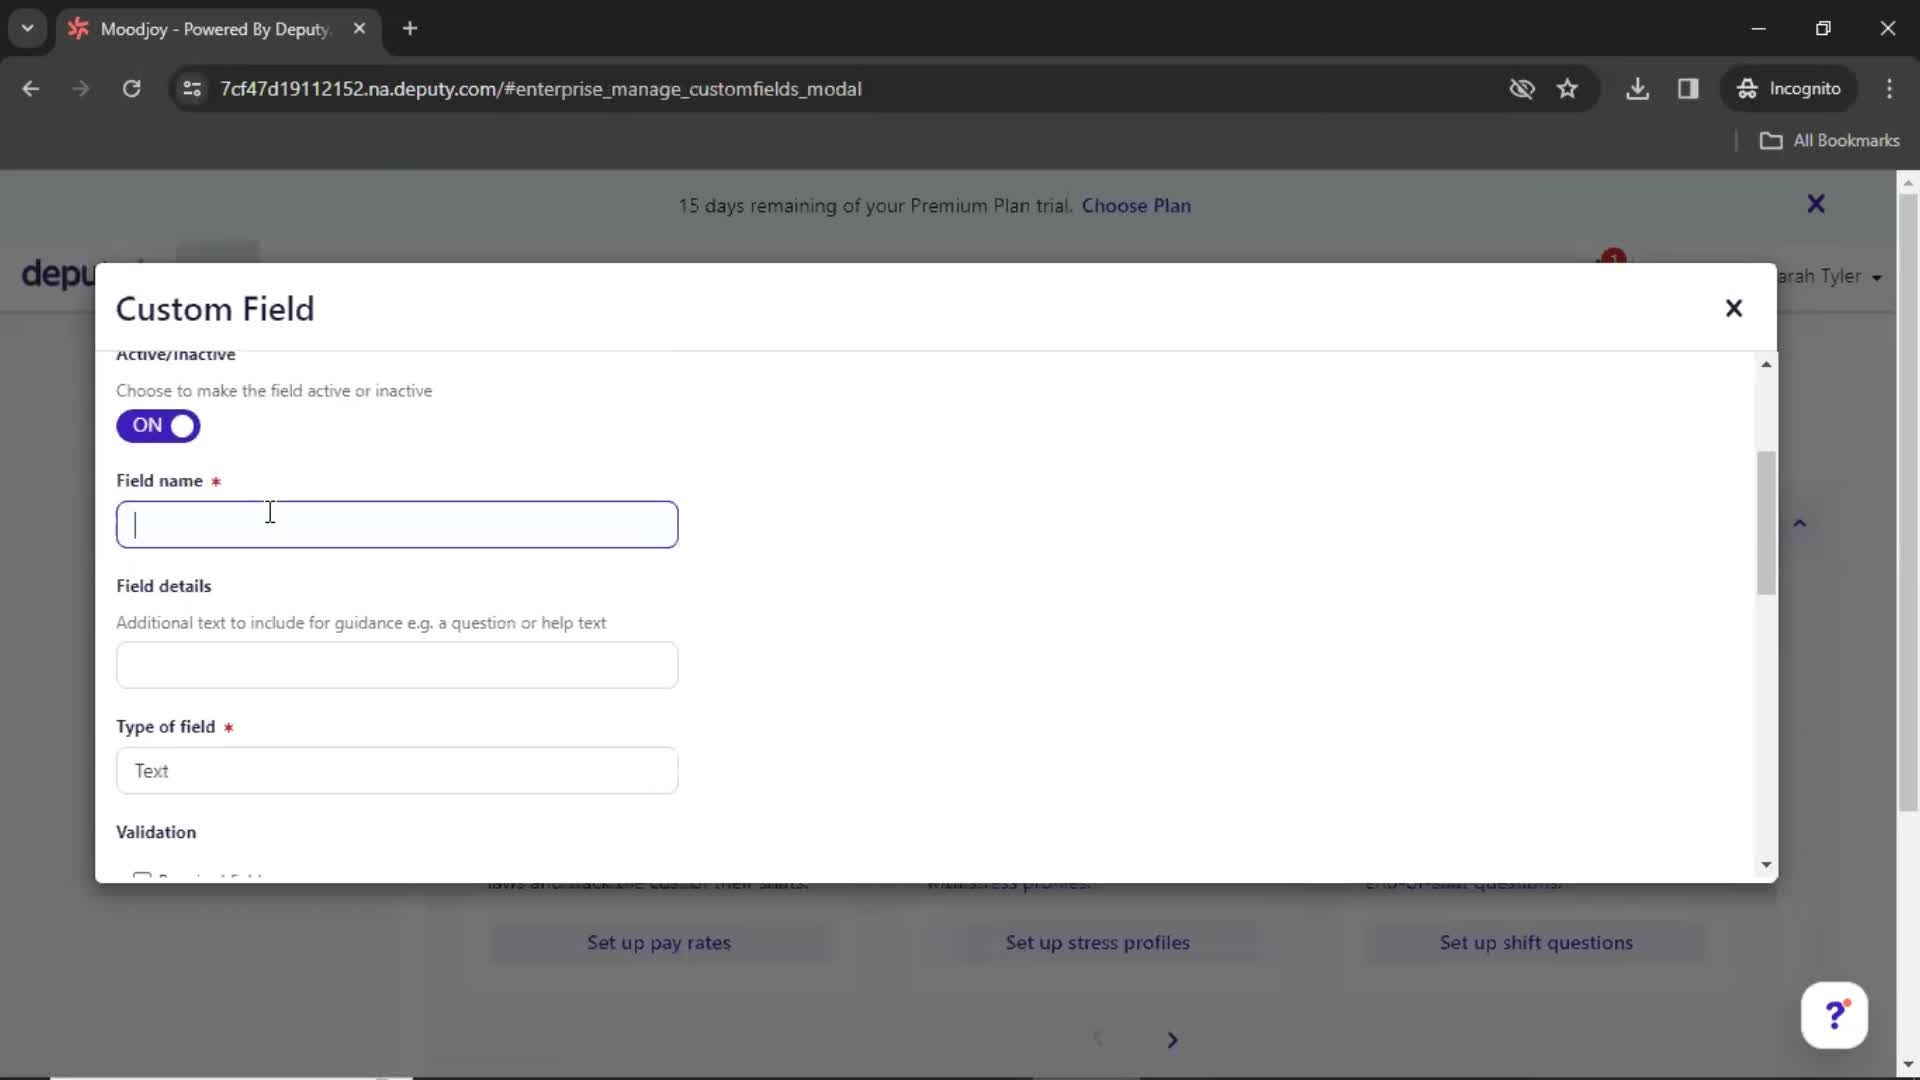Click the scroll up chevron on modal right
The height and width of the screenshot is (1080, 1920).
point(1766,364)
